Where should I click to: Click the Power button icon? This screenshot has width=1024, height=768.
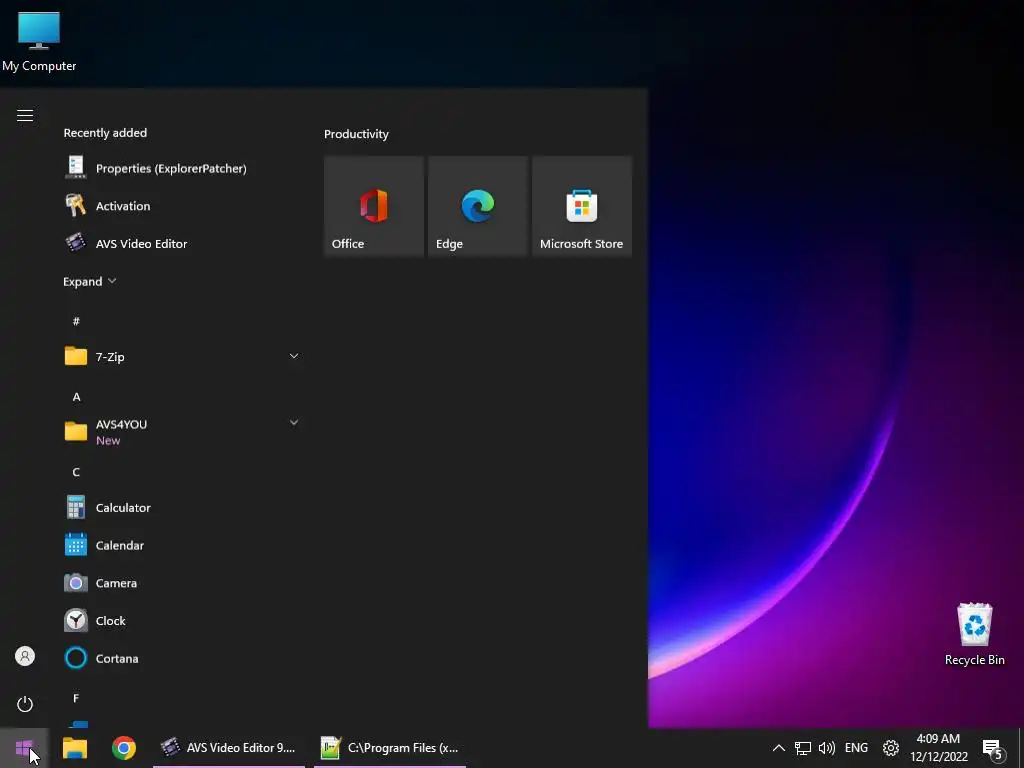point(25,704)
